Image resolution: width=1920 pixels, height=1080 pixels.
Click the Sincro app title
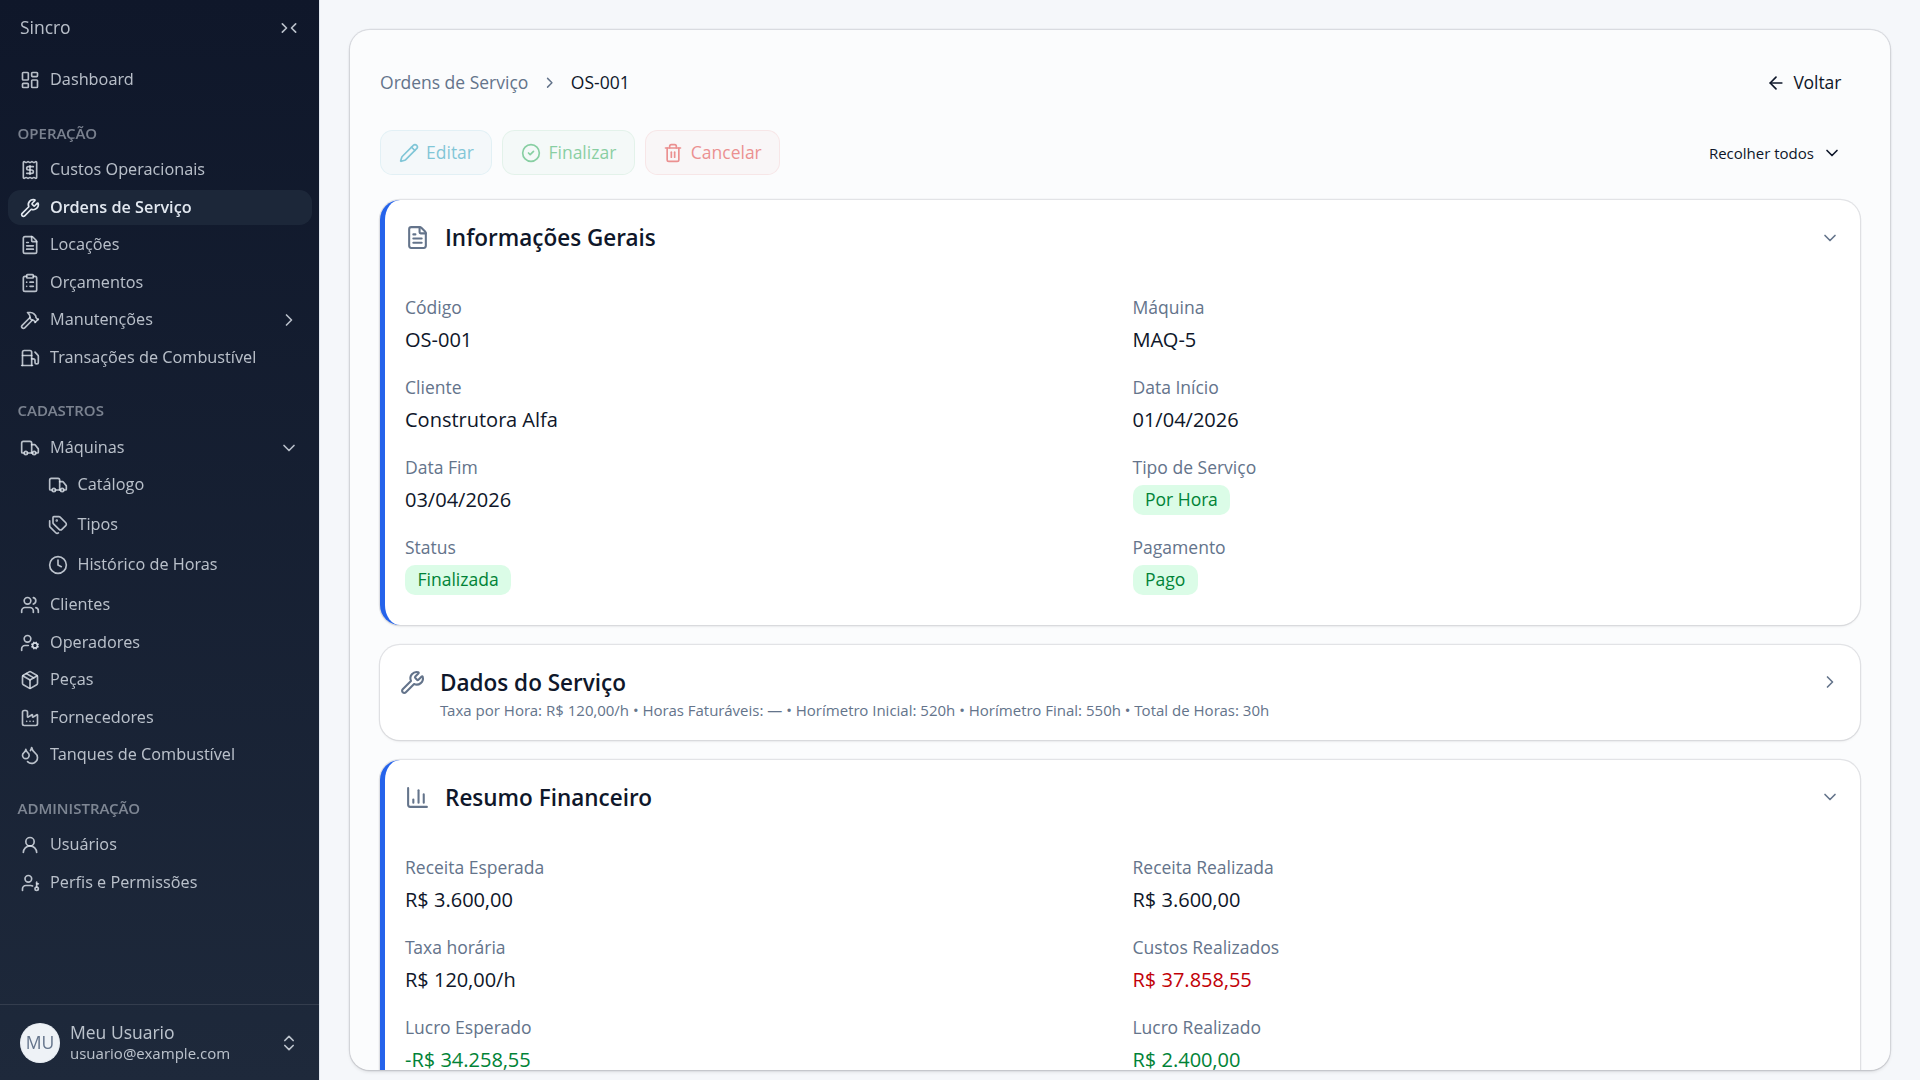click(x=45, y=28)
